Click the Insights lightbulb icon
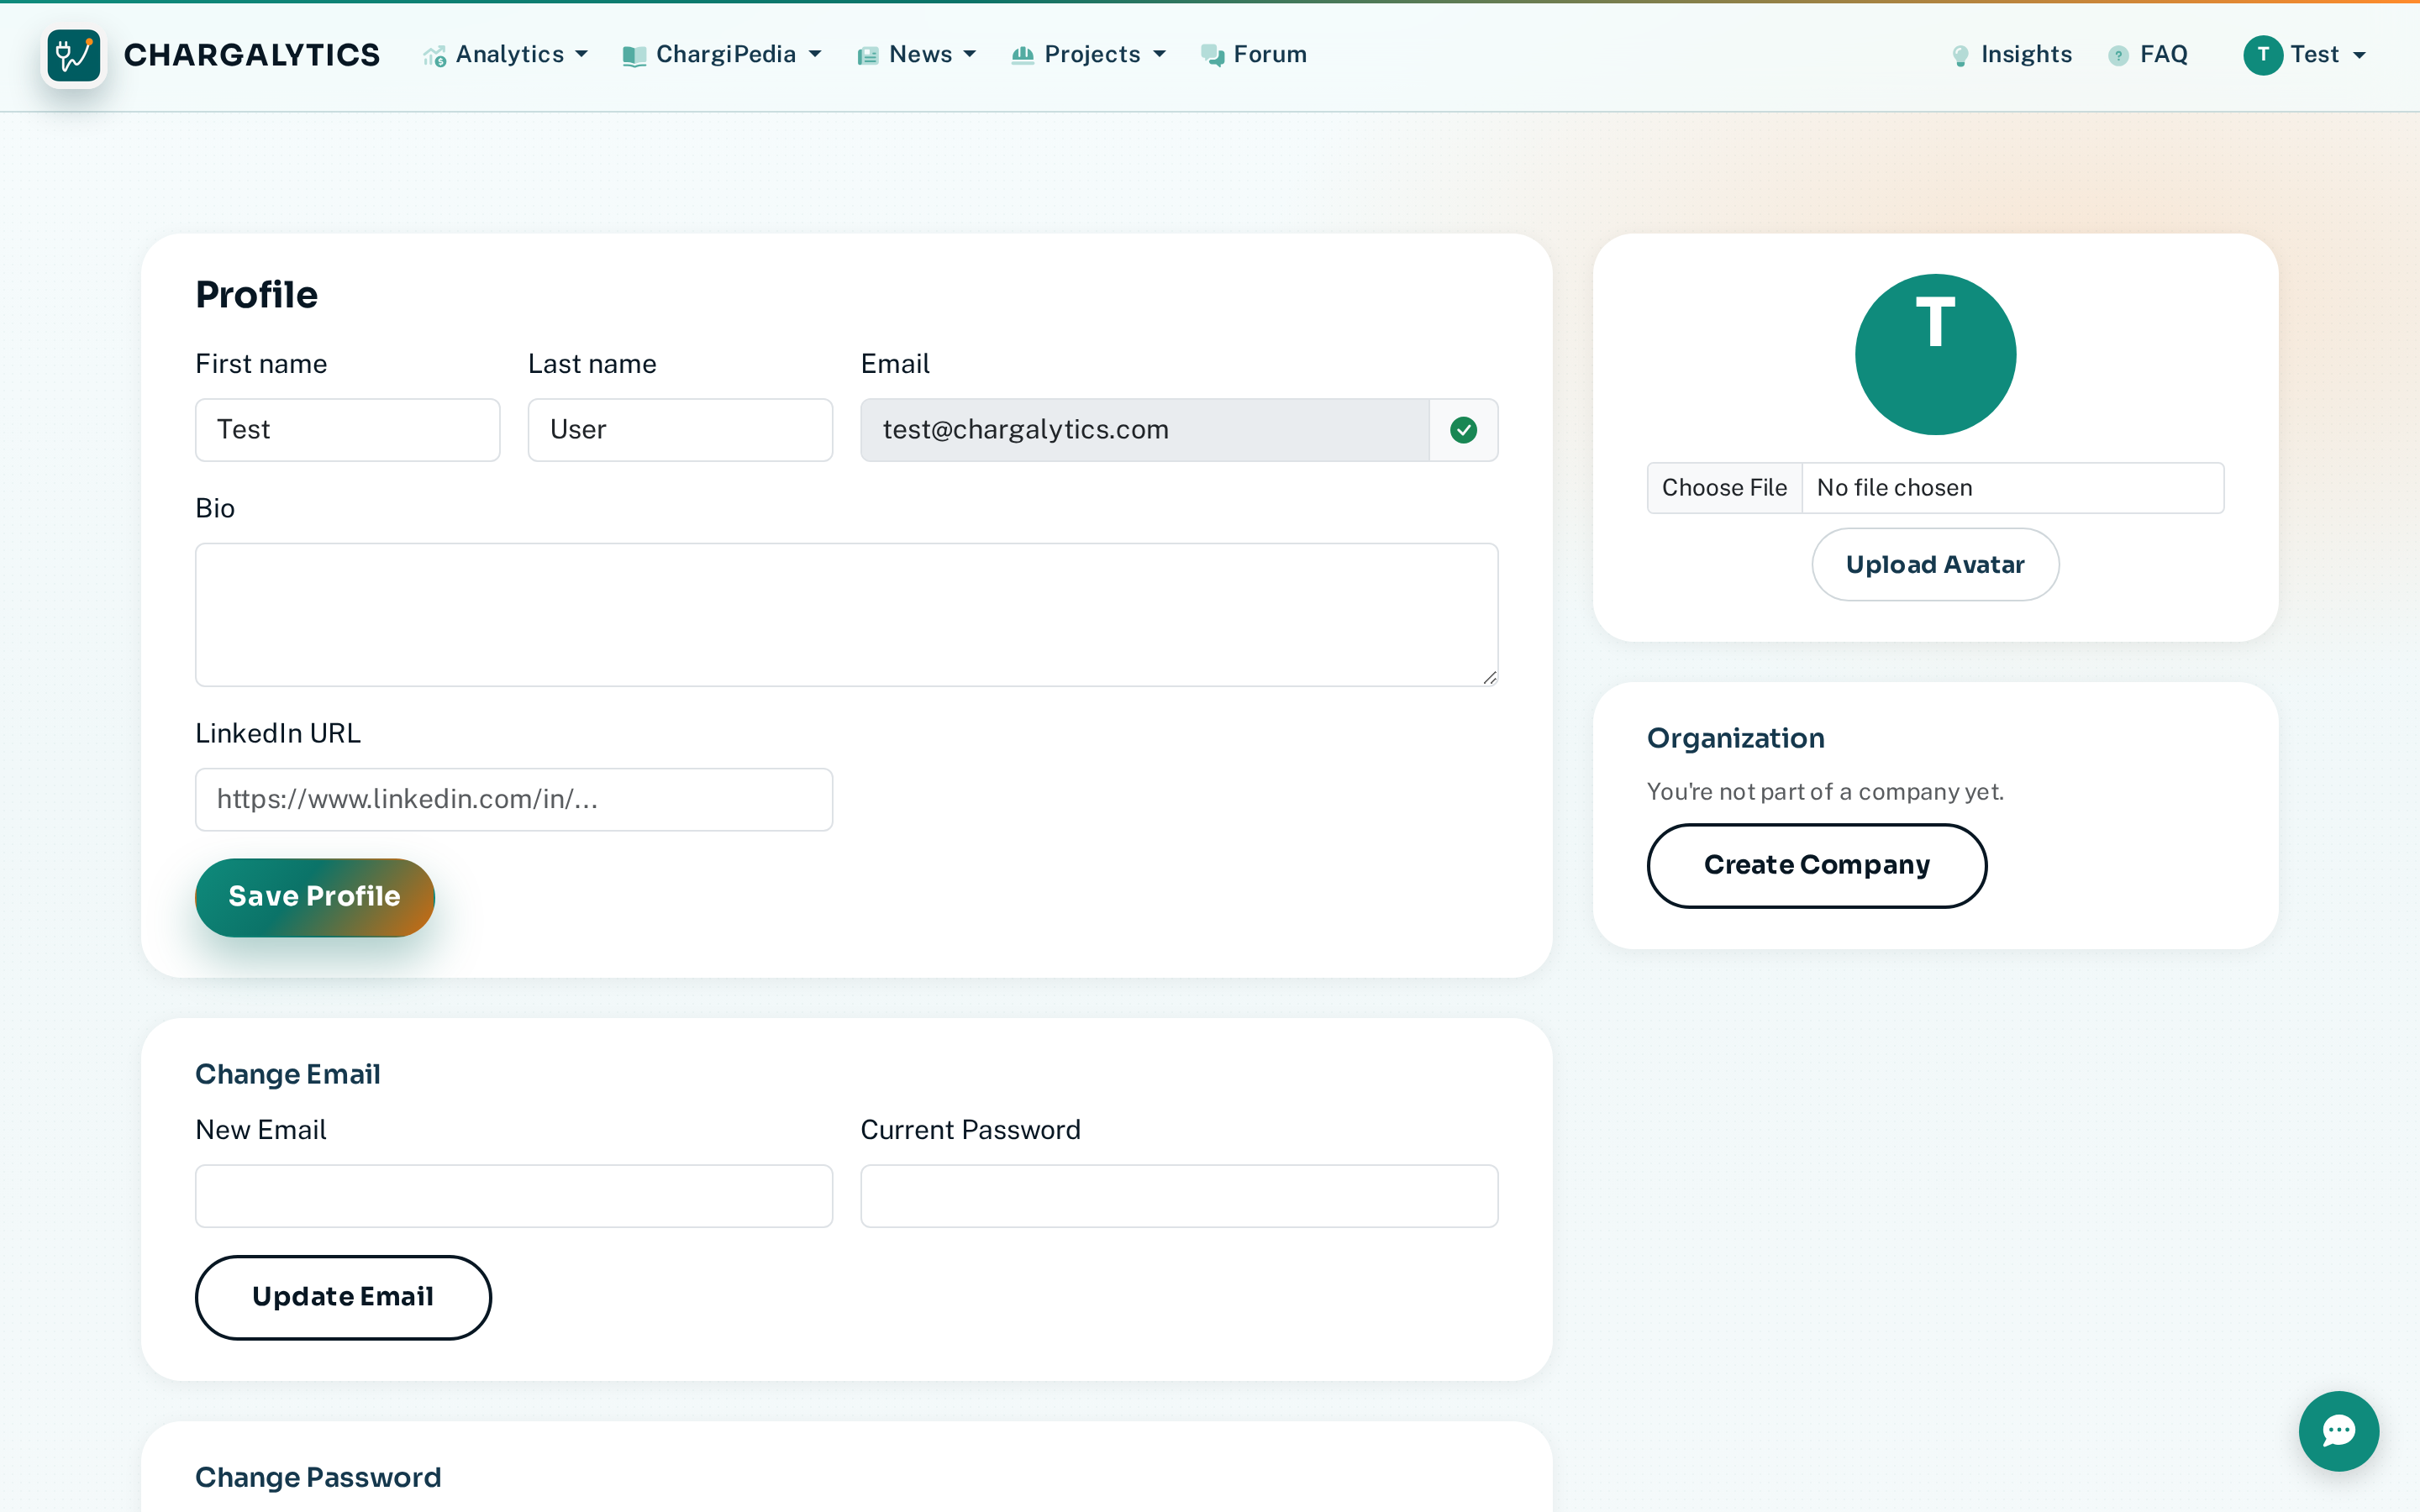The height and width of the screenshot is (1512, 2420). 1960,56
